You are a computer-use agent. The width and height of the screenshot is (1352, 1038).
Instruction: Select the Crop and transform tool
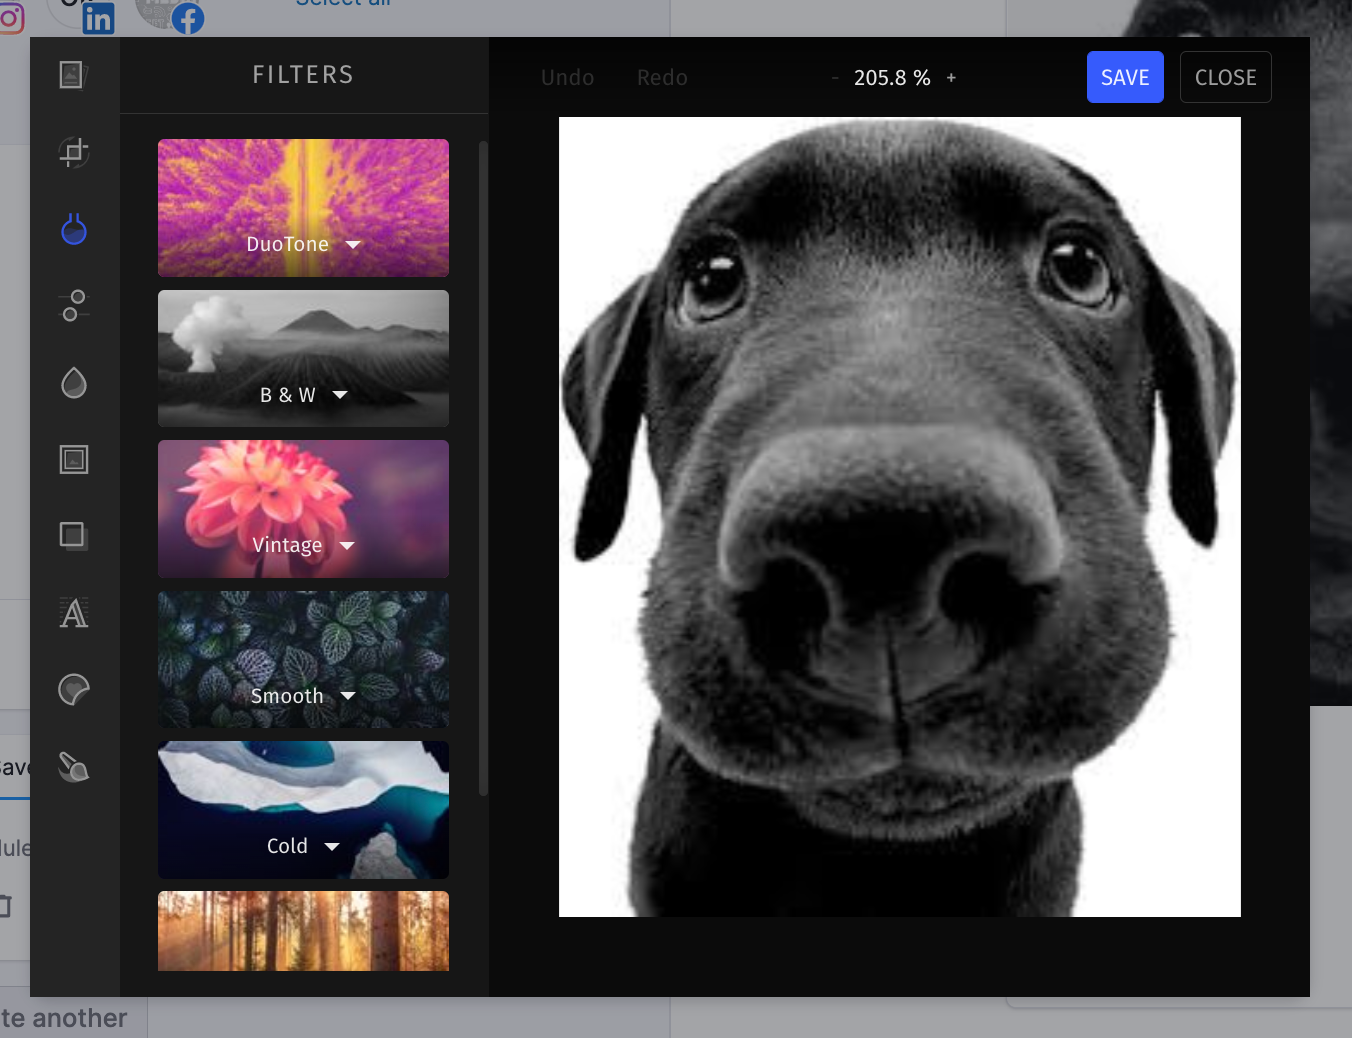point(73,152)
